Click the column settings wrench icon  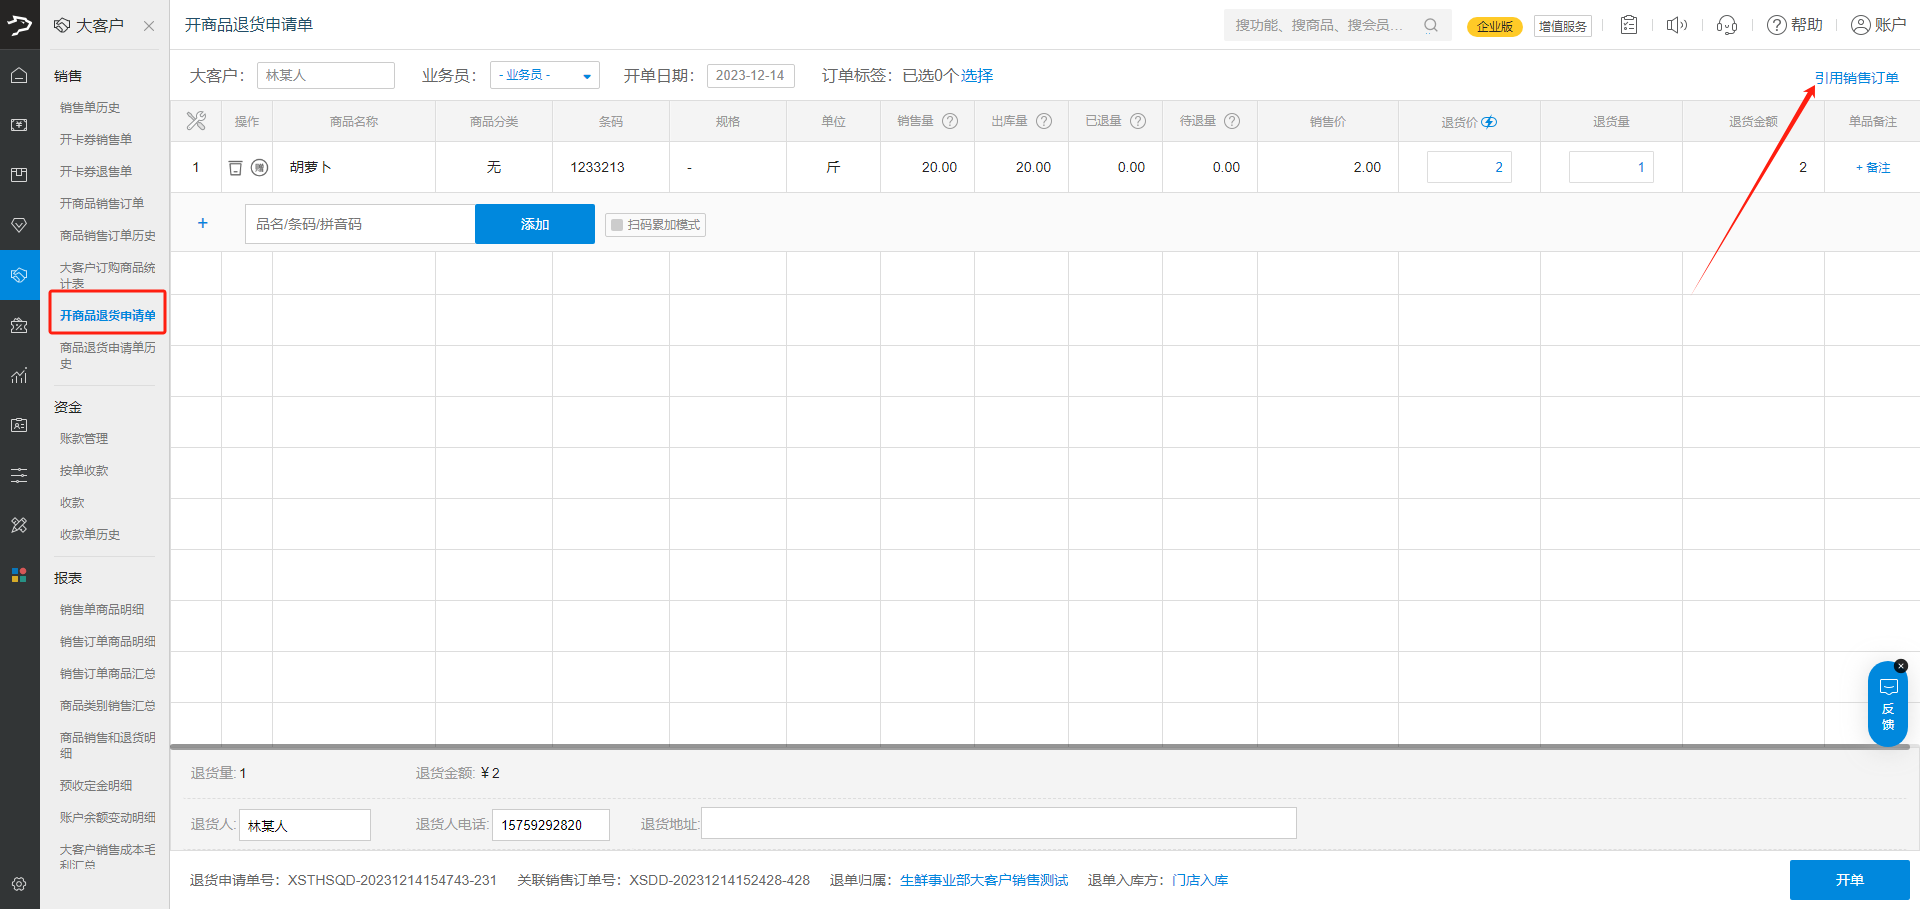pyautogui.click(x=196, y=121)
